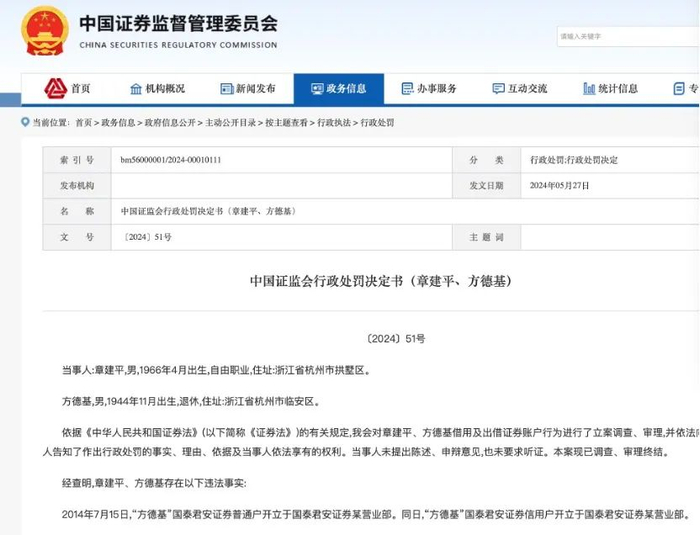Open the 首页 navigation tab
This screenshot has height=535, width=700.
click(68, 89)
